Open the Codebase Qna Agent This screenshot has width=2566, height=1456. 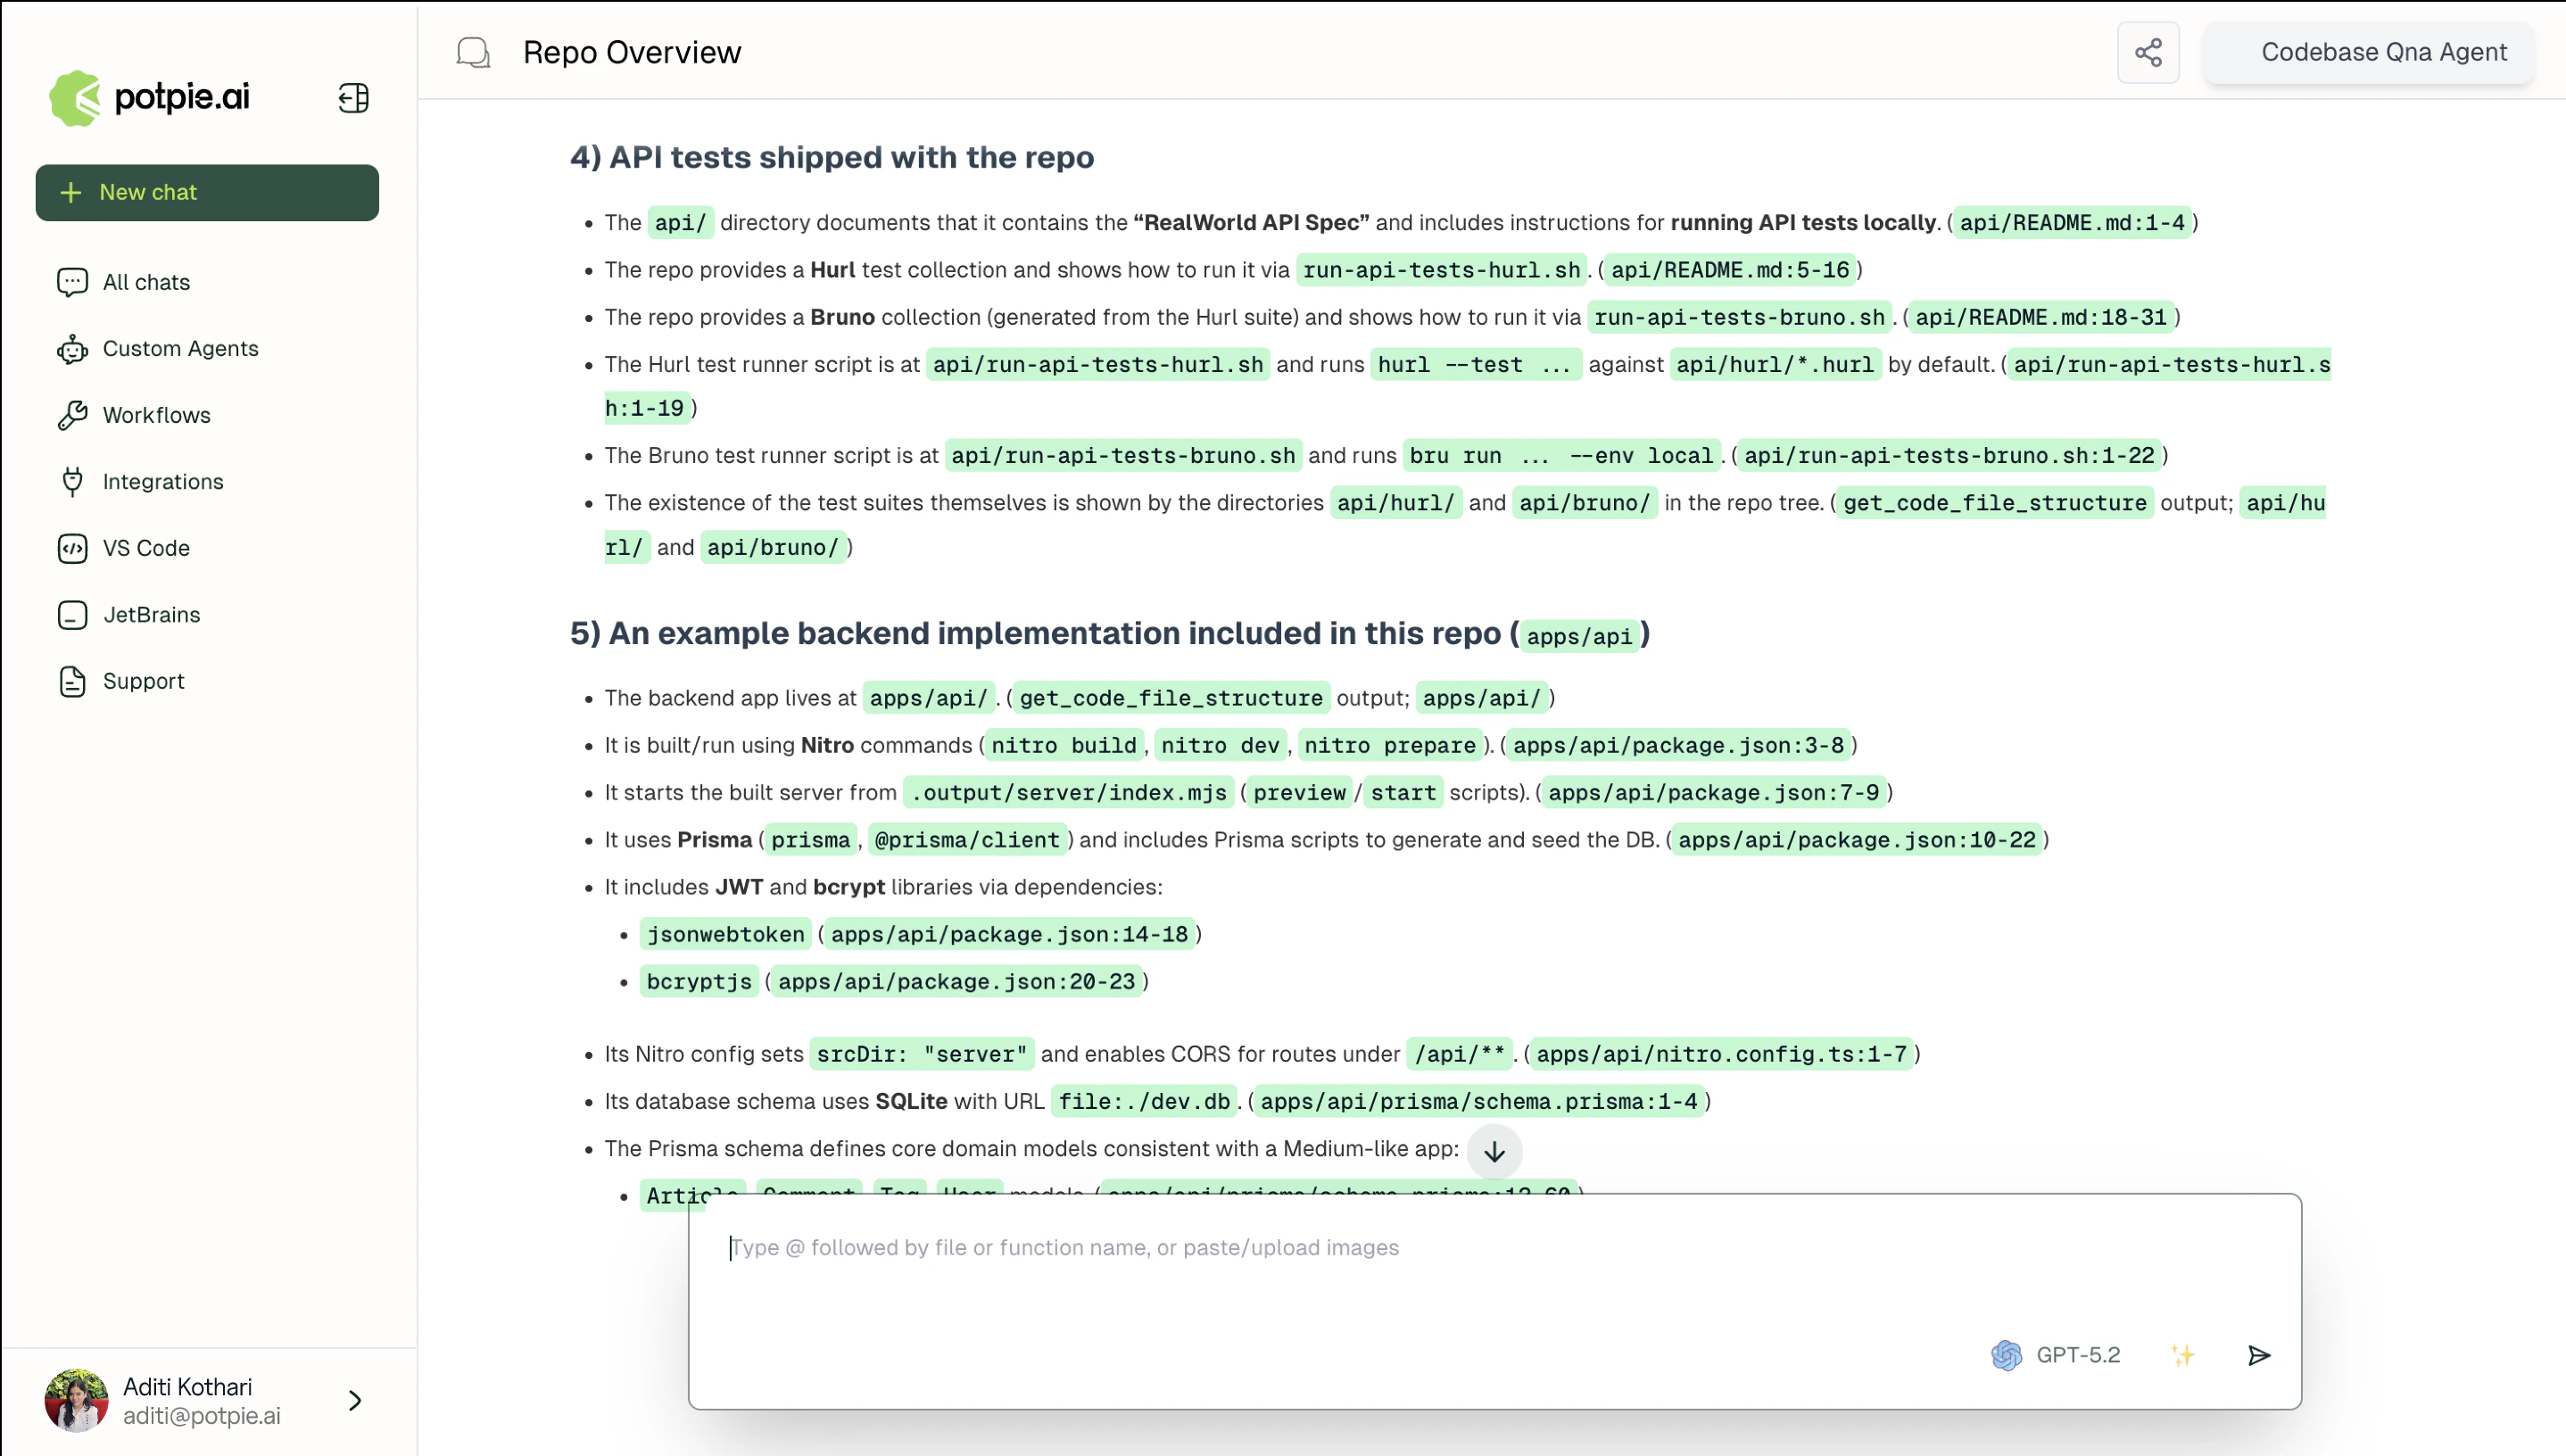tap(2383, 51)
